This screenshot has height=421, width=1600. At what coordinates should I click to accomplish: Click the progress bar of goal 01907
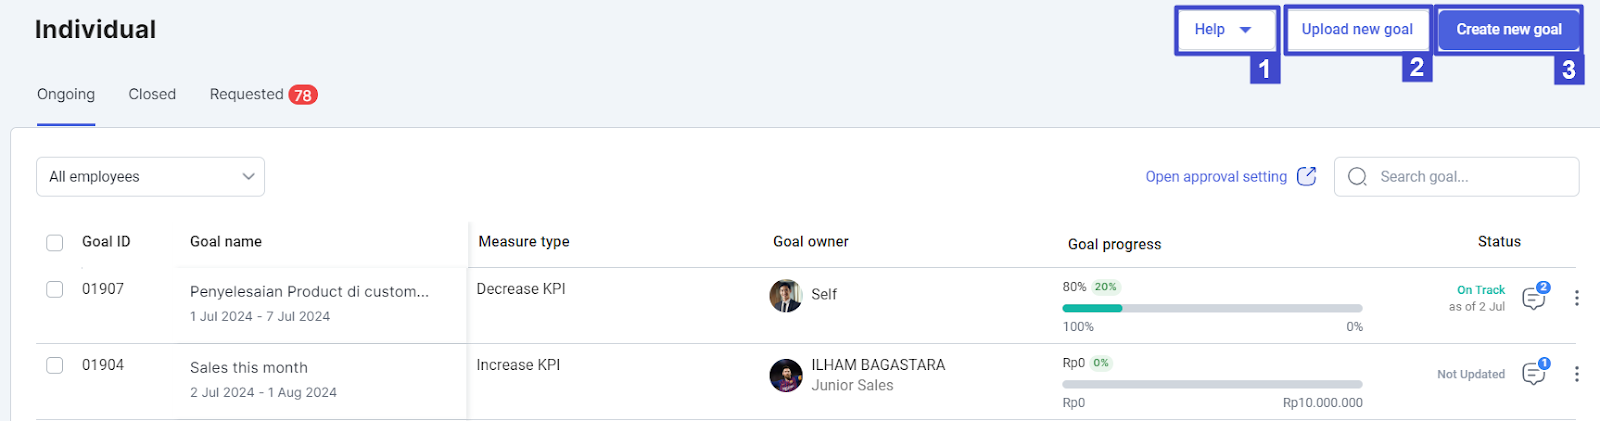point(1212,308)
